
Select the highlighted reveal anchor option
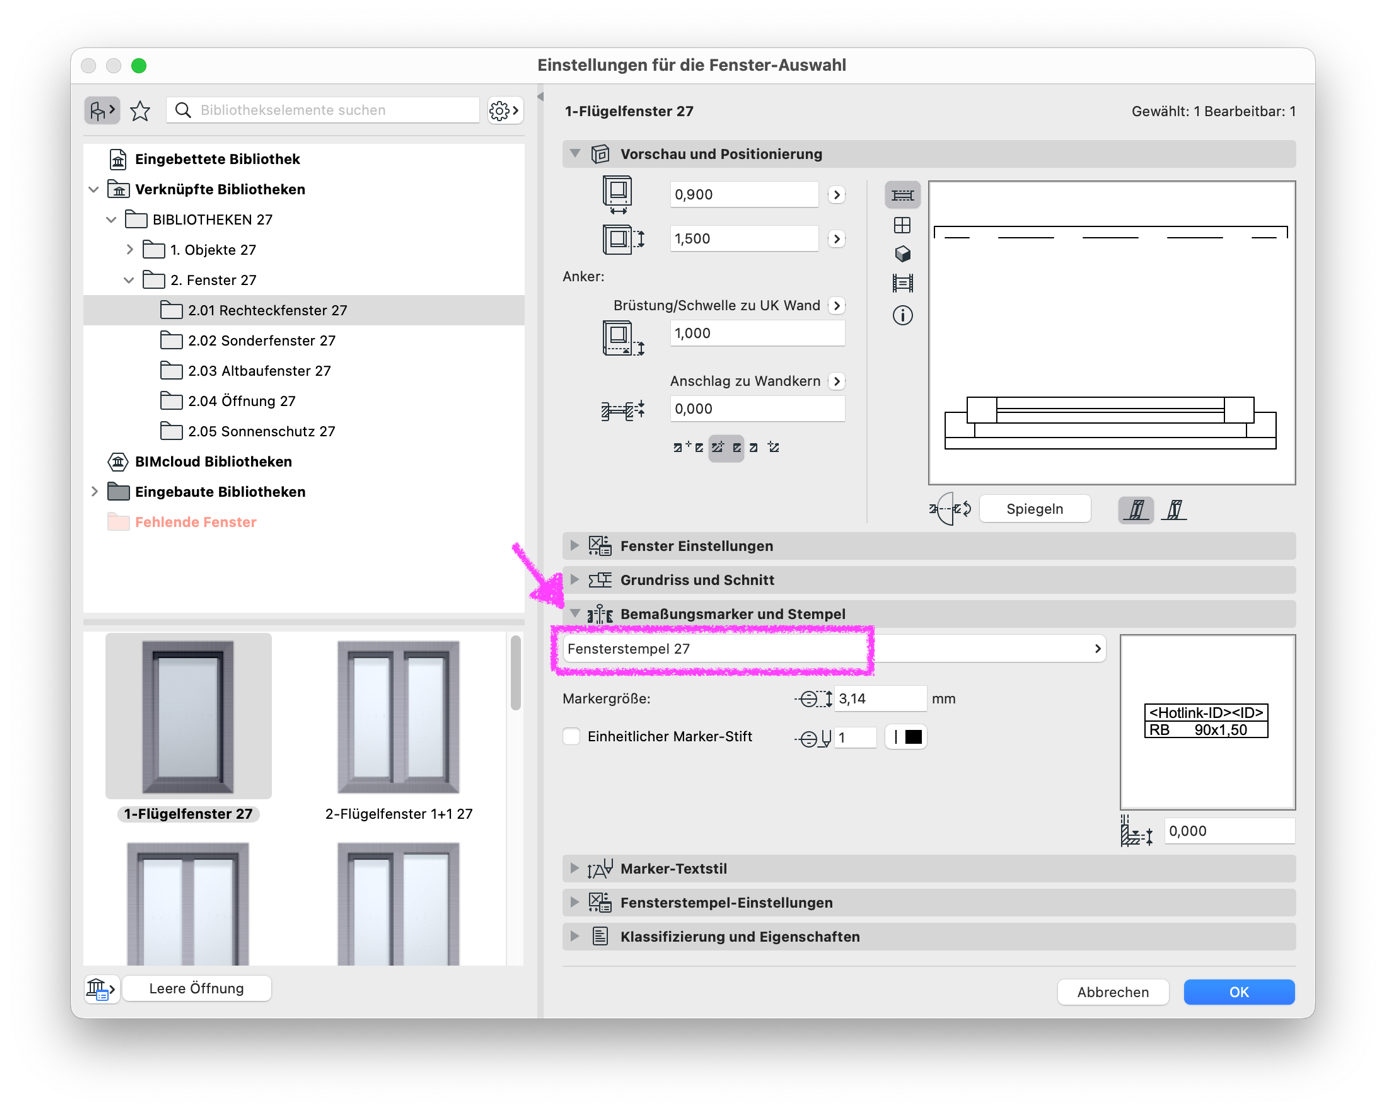pyautogui.click(x=726, y=448)
